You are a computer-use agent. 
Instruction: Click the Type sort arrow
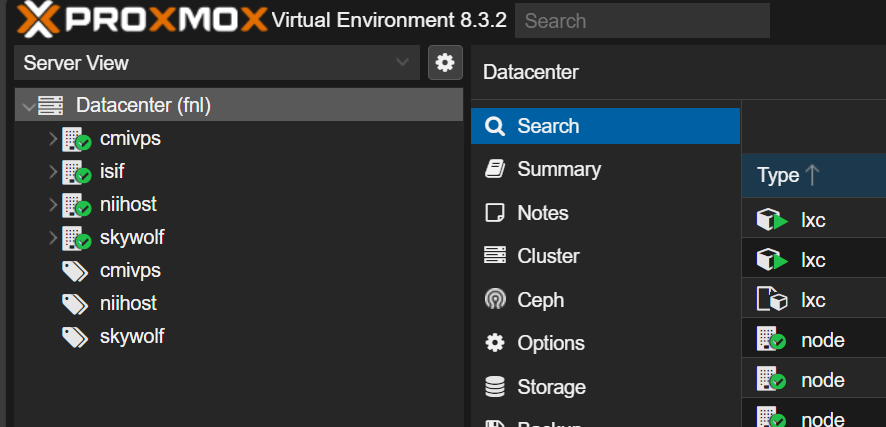[812, 175]
